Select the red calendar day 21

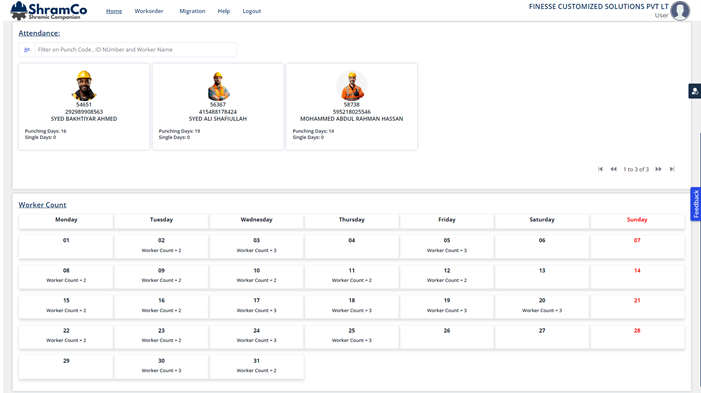(x=637, y=306)
